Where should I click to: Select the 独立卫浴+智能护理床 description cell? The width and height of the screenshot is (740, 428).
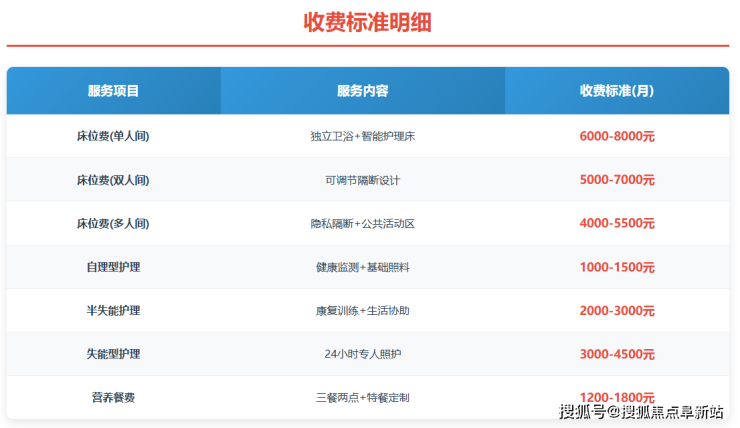362,136
